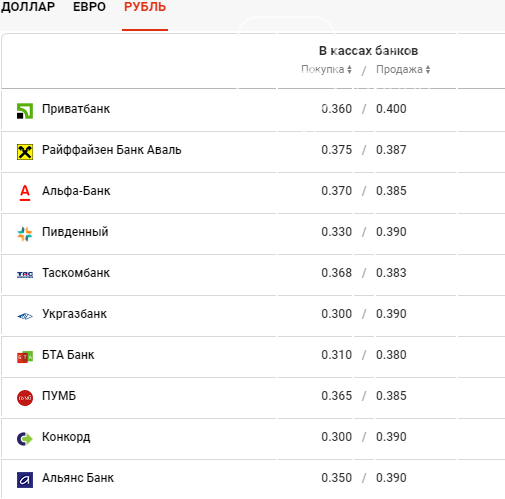
Task: Open the Альфа-Банк bank name link
Action: pyautogui.click(x=76, y=191)
